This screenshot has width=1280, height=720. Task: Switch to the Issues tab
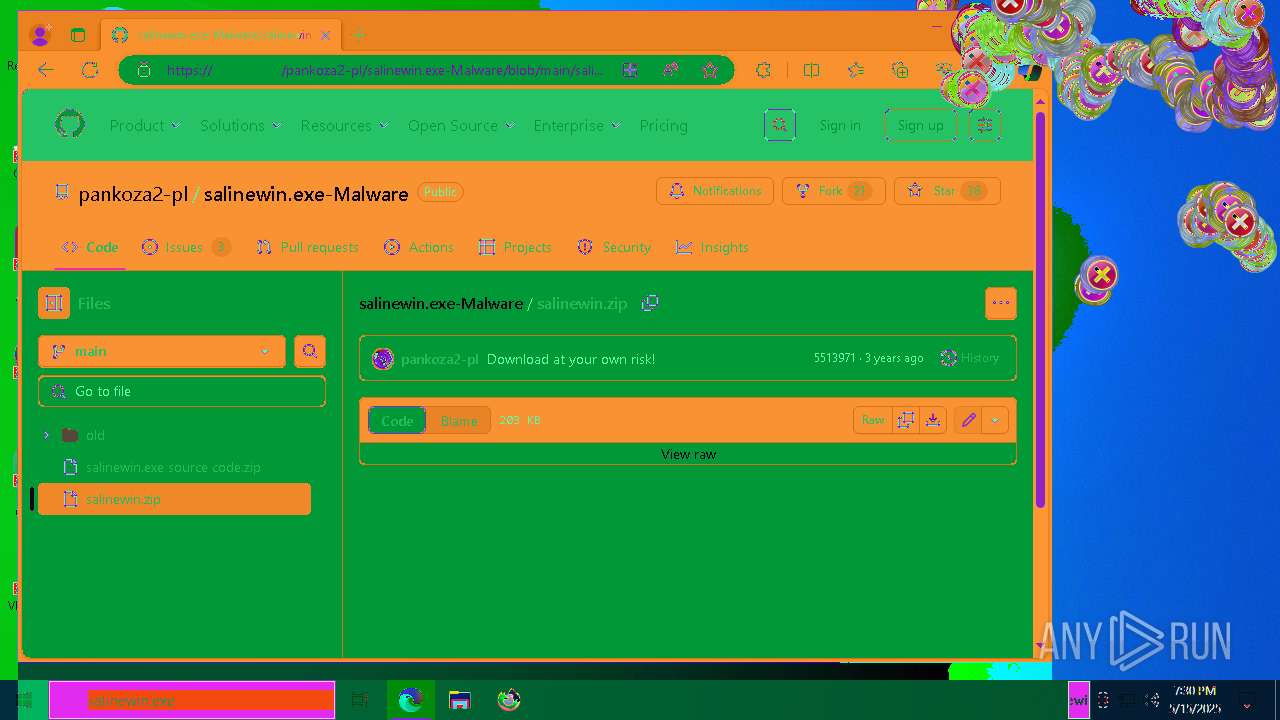coord(186,247)
